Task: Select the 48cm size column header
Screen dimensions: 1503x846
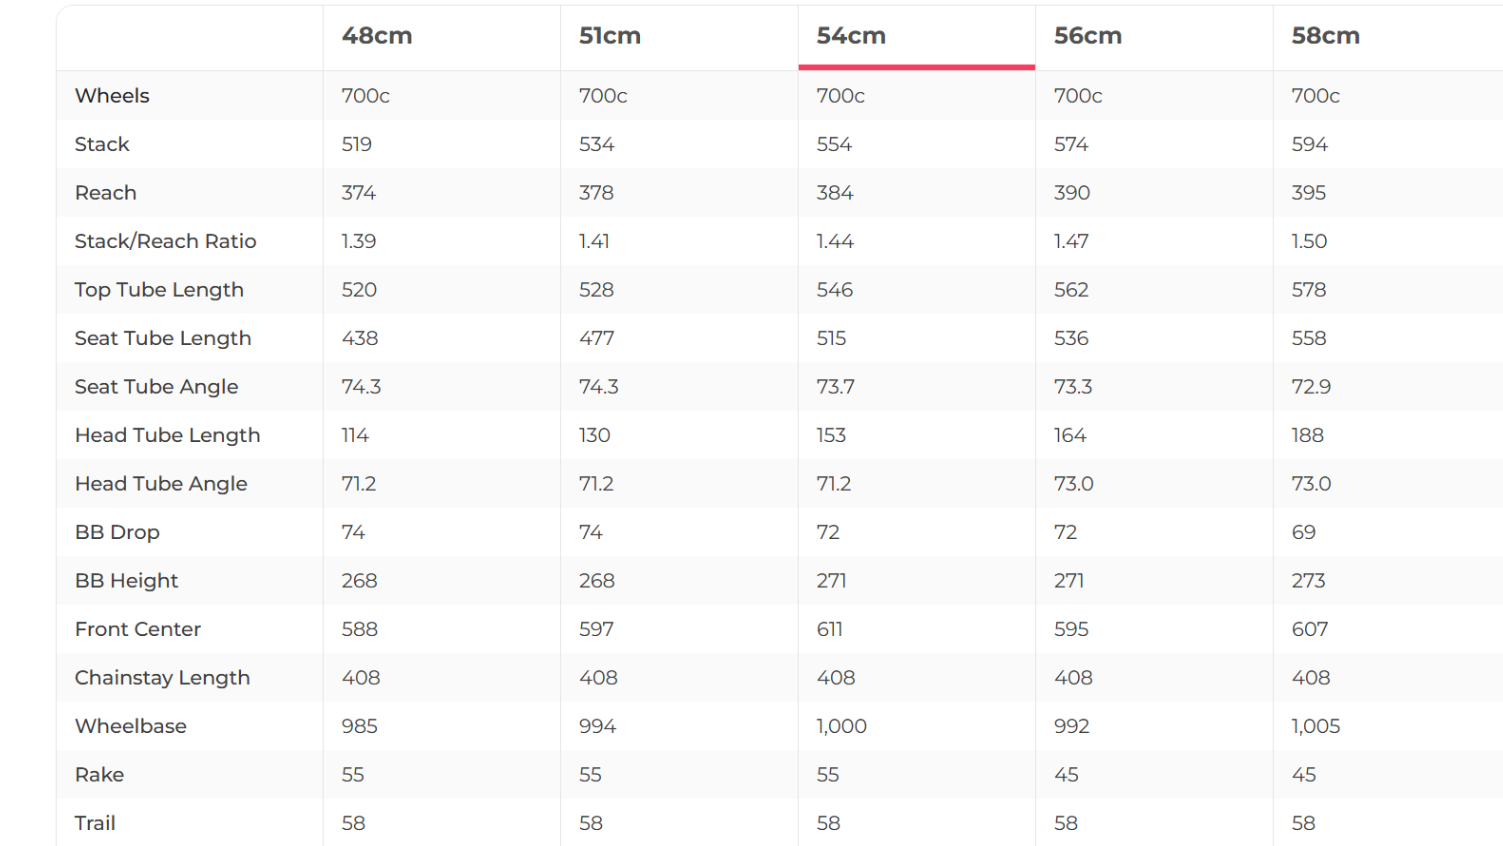Action: point(377,36)
